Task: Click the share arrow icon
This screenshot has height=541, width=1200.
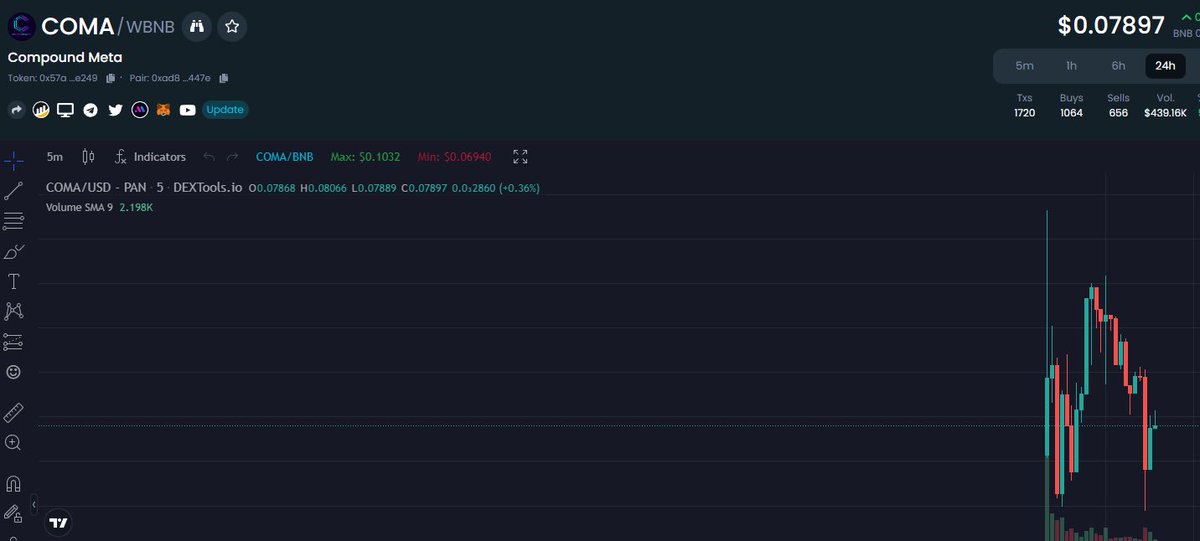Action: click(16, 110)
